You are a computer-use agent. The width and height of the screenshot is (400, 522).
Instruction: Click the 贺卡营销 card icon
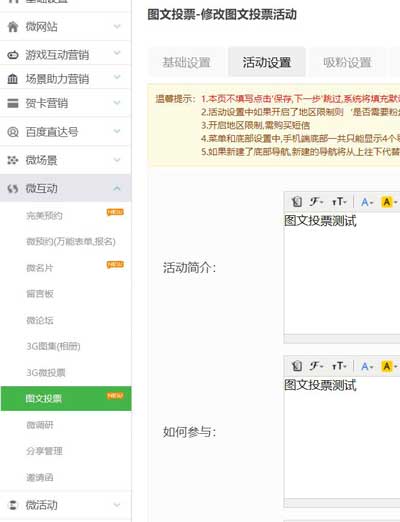pyautogui.click(x=13, y=103)
